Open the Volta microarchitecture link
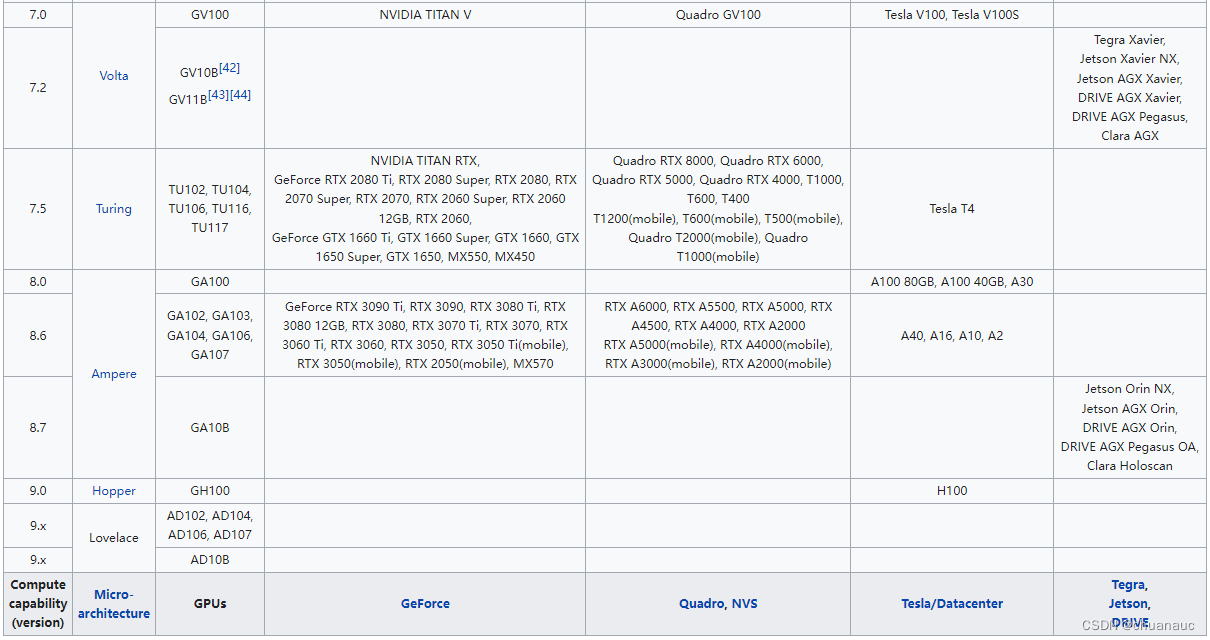The width and height of the screenshot is (1210, 640). 114,76
